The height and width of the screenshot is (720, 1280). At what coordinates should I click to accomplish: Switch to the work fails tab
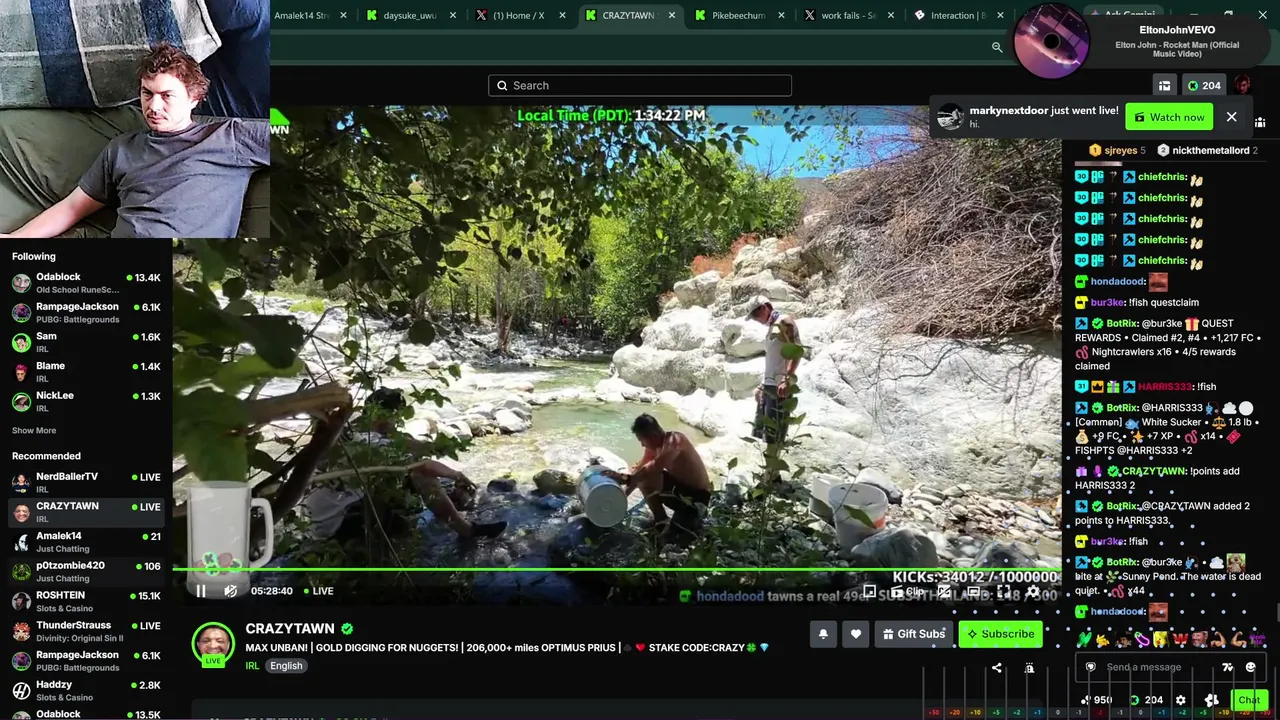click(x=849, y=15)
